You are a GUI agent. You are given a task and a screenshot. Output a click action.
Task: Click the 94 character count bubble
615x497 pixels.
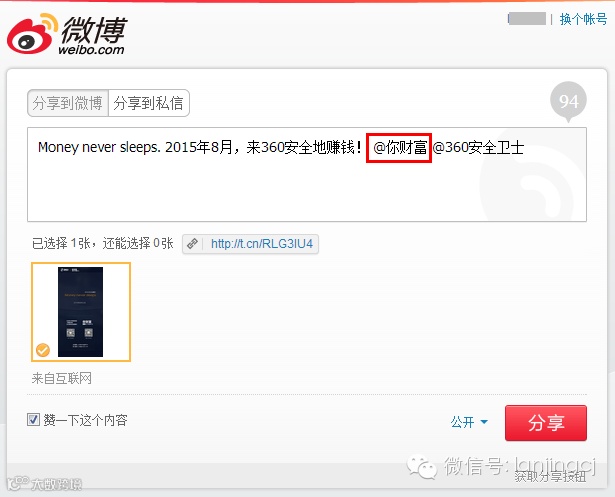pos(568,102)
